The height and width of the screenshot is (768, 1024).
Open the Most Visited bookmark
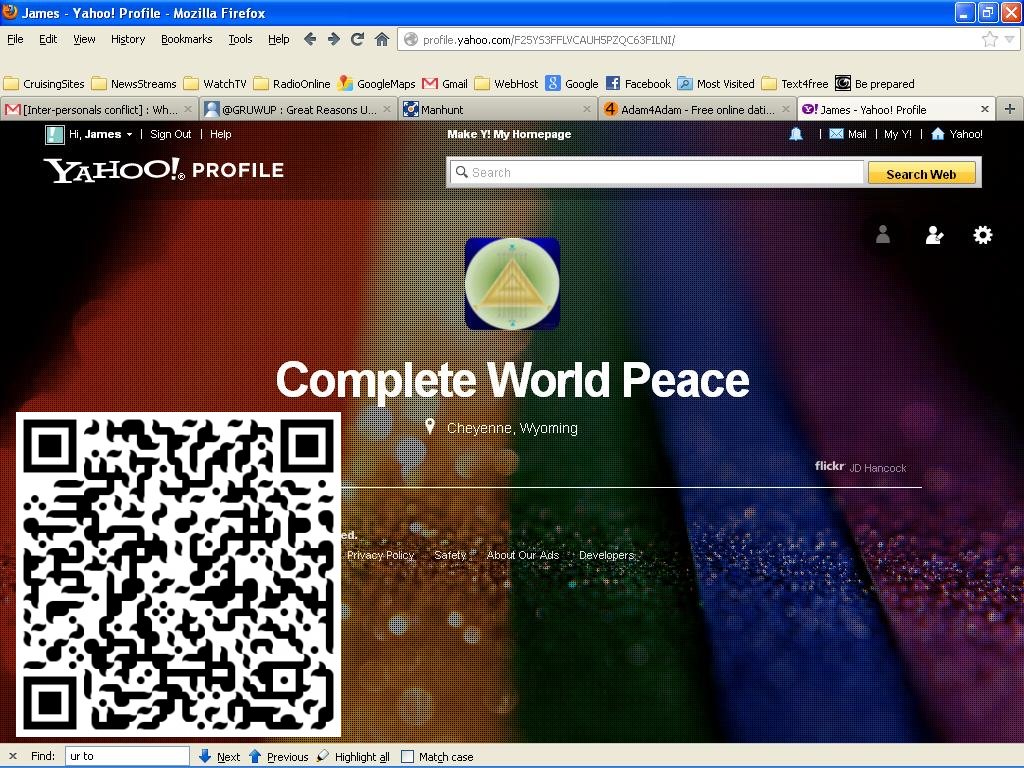tap(716, 84)
